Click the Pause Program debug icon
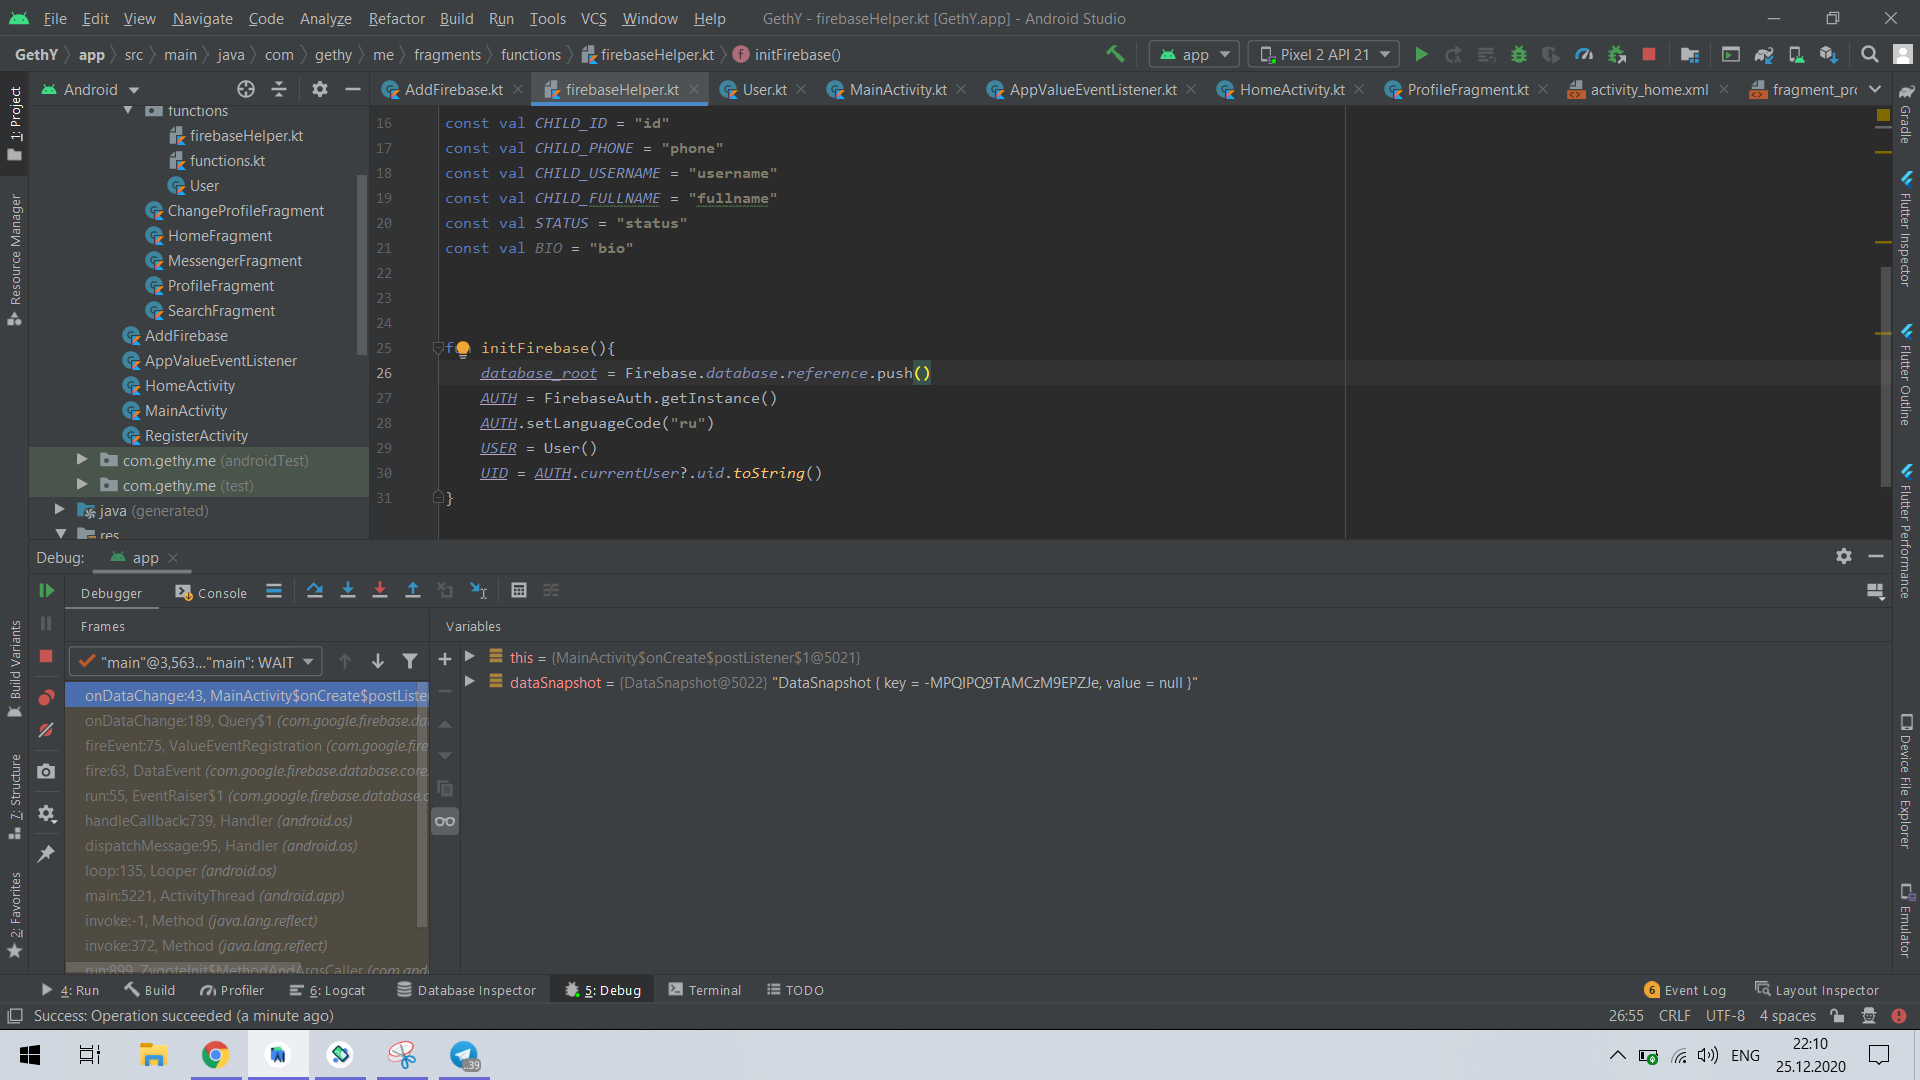Screen dimensions: 1920x1080 tap(46, 623)
